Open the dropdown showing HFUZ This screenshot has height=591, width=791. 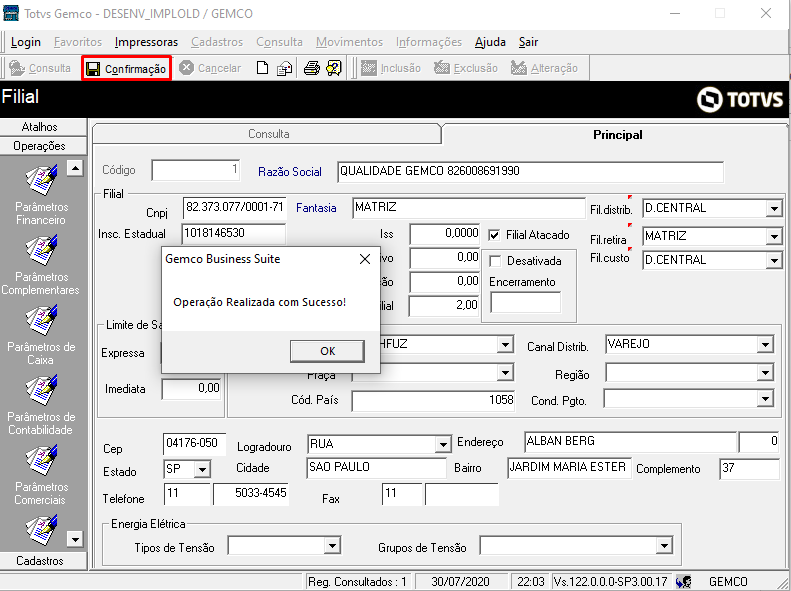505,345
